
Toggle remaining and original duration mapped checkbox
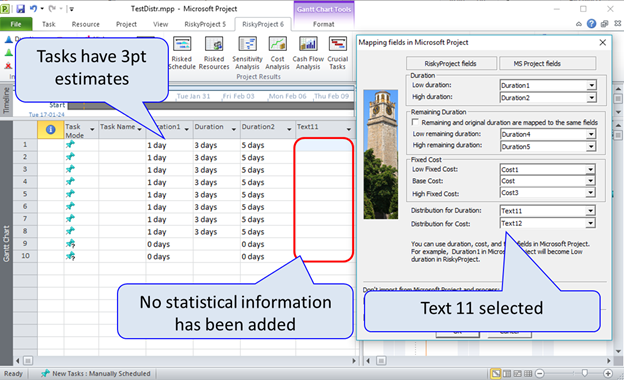click(415, 122)
